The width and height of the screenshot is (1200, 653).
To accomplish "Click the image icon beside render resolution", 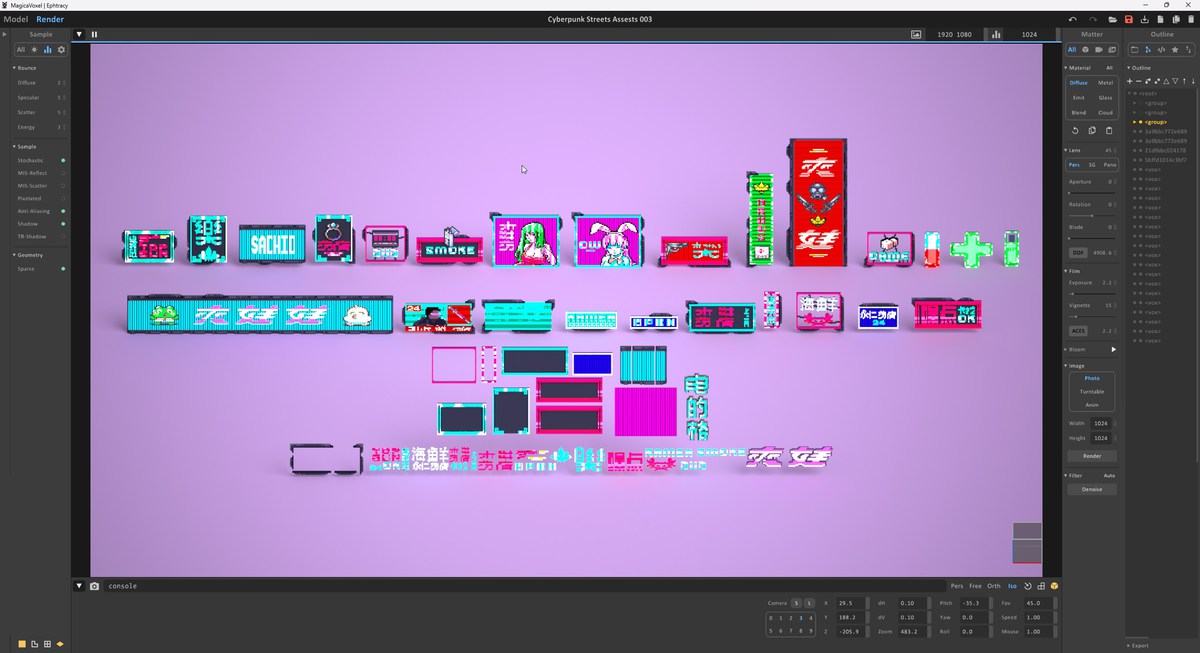I will click(x=916, y=34).
